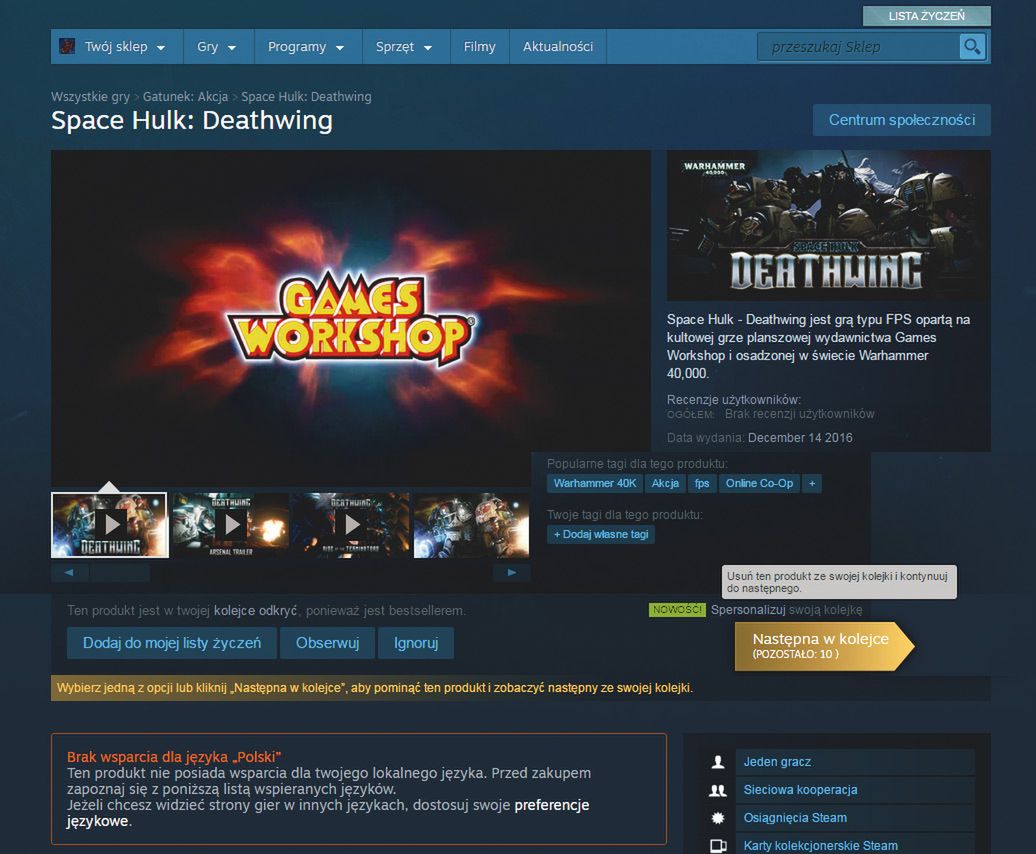Image resolution: width=1036 pixels, height=854 pixels.
Task: Play the first Deathwing trailer thumbnail
Action: tap(110, 525)
